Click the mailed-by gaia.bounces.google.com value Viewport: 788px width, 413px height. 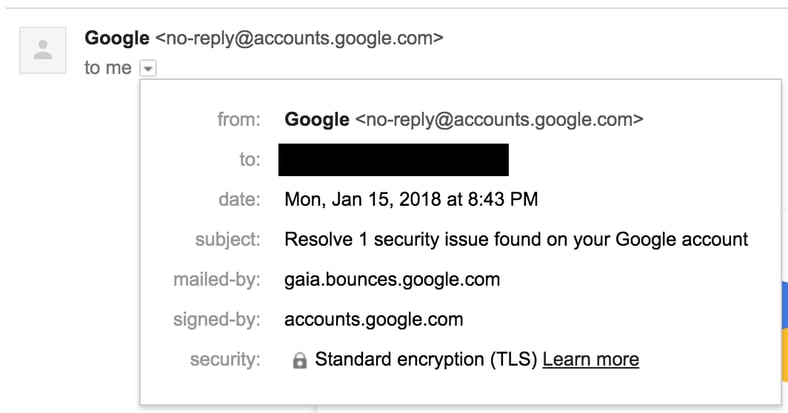tap(392, 279)
